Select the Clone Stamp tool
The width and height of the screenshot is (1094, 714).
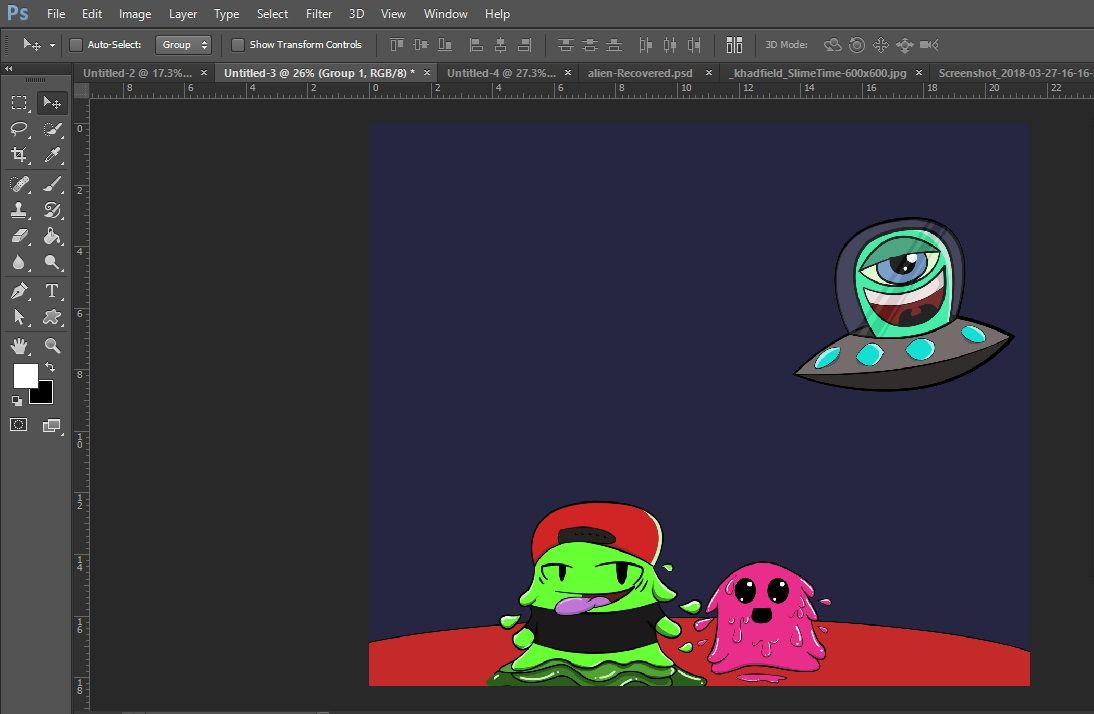[19, 209]
